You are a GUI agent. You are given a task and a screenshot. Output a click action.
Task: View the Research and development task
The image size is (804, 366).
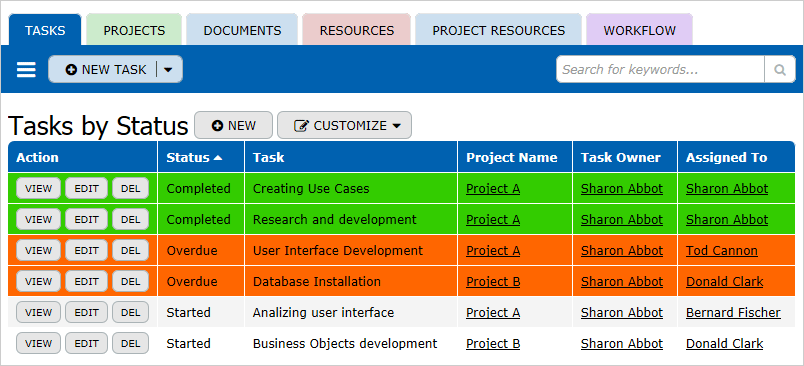pos(38,219)
